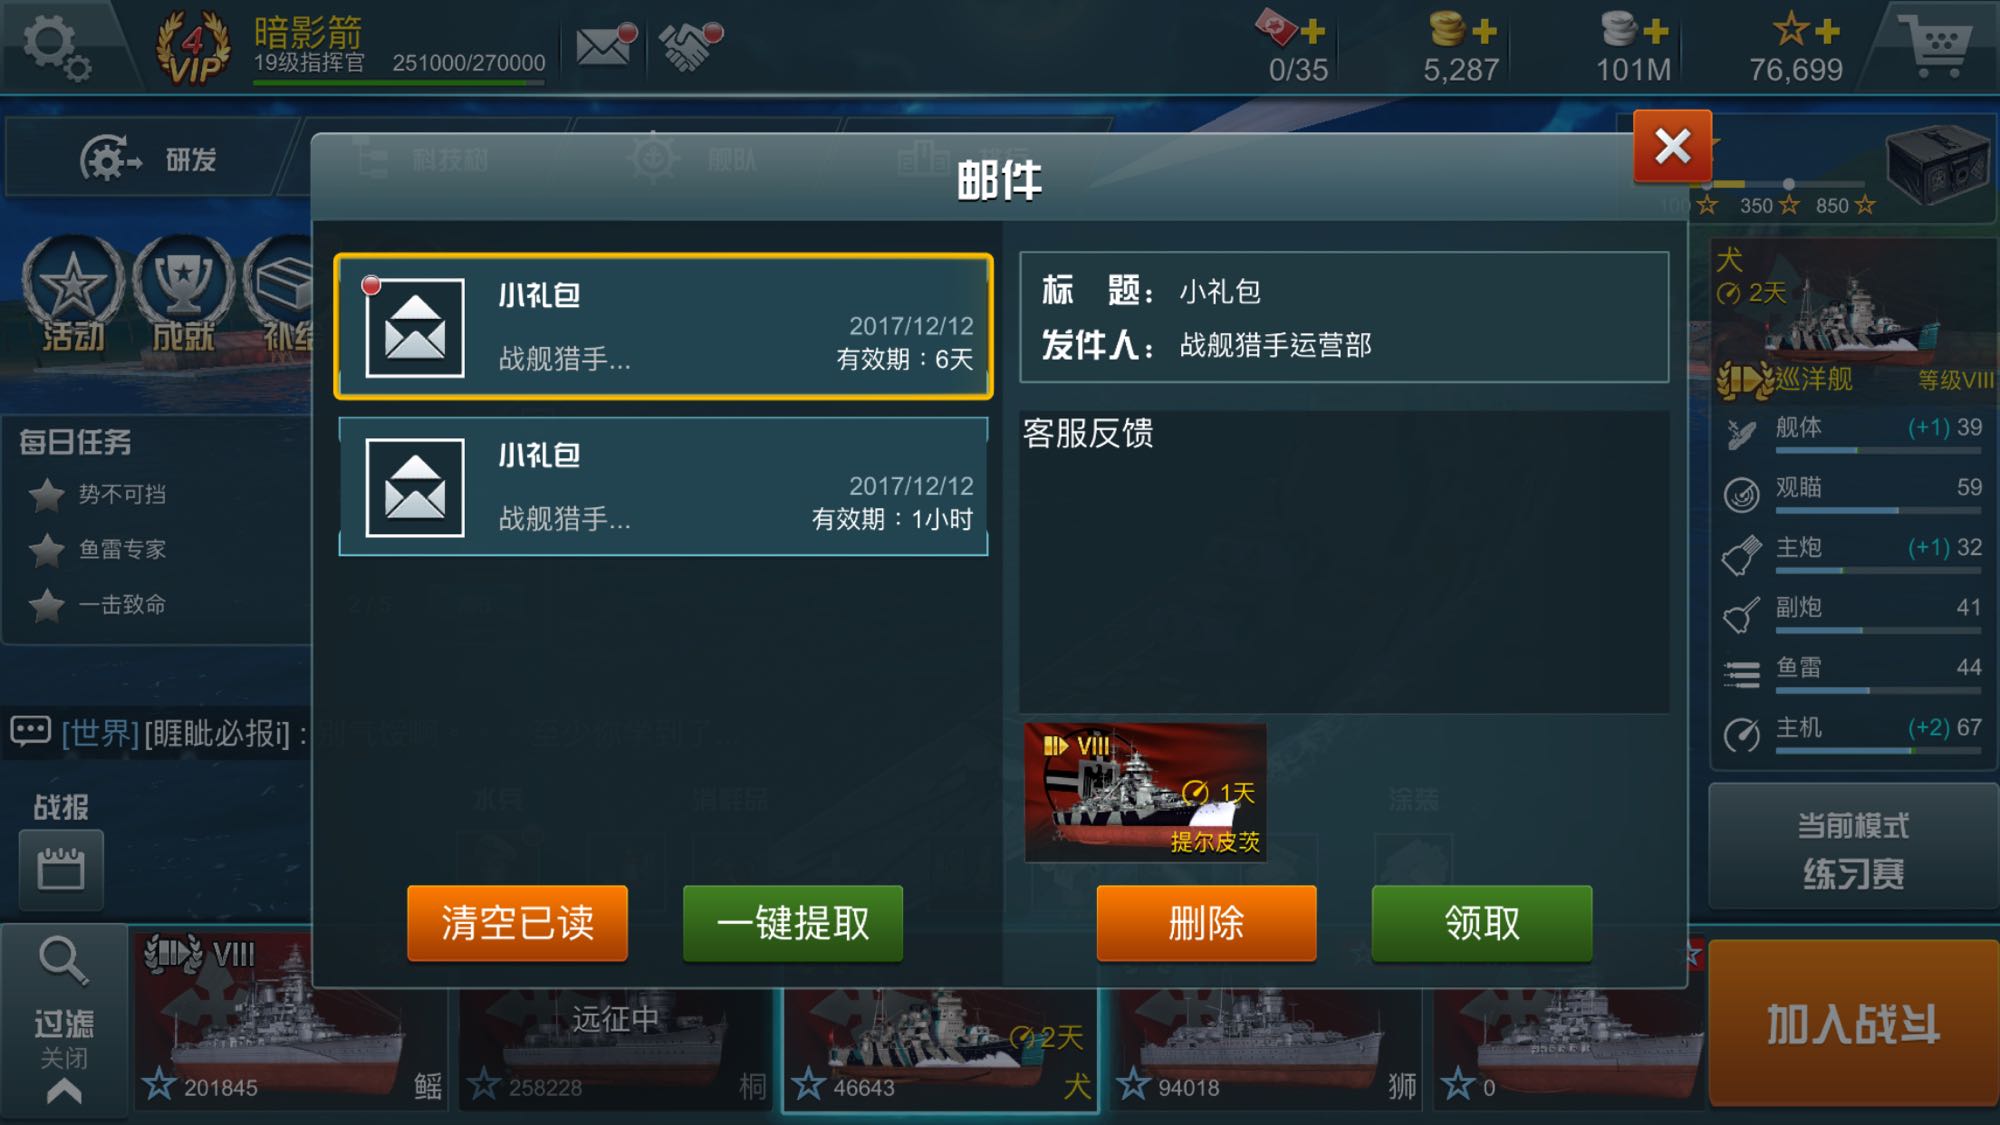Click the green 领取 claim button
Screen dimensions: 2000x1125
coord(1482,922)
